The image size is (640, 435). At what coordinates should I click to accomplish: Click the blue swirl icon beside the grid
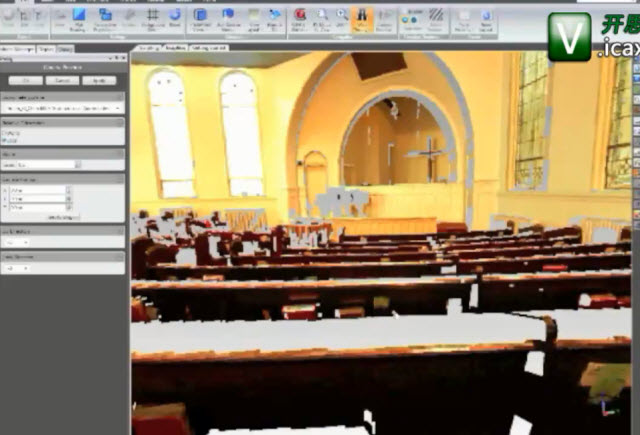[x=175, y=15]
